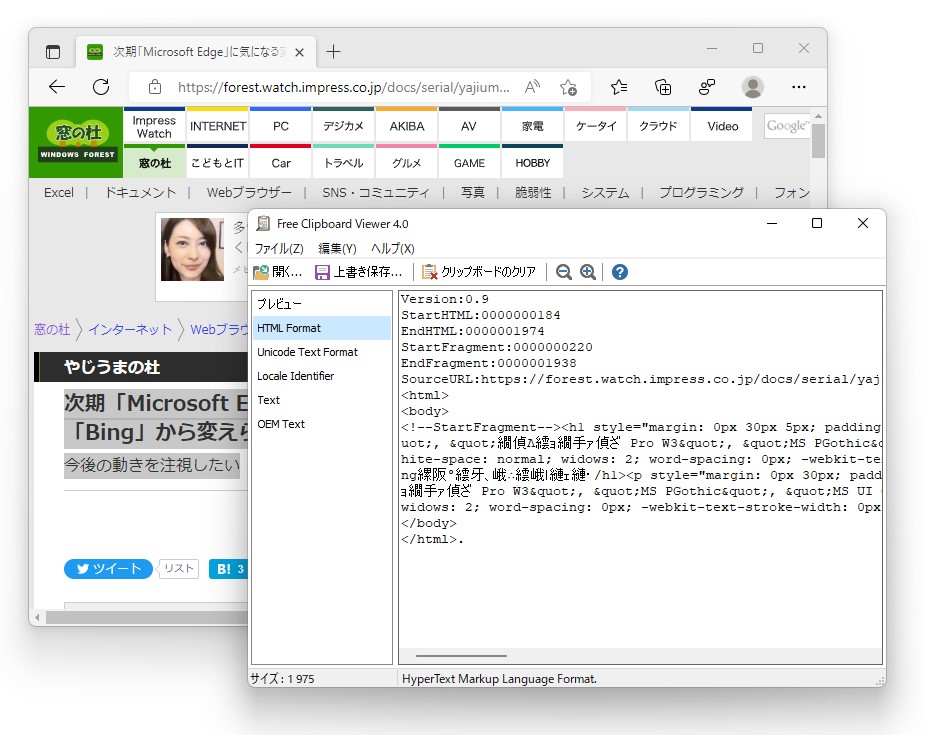Activate Read Aloud icon in address bar
Image resolution: width=925 pixels, height=735 pixels.
click(532, 87)
